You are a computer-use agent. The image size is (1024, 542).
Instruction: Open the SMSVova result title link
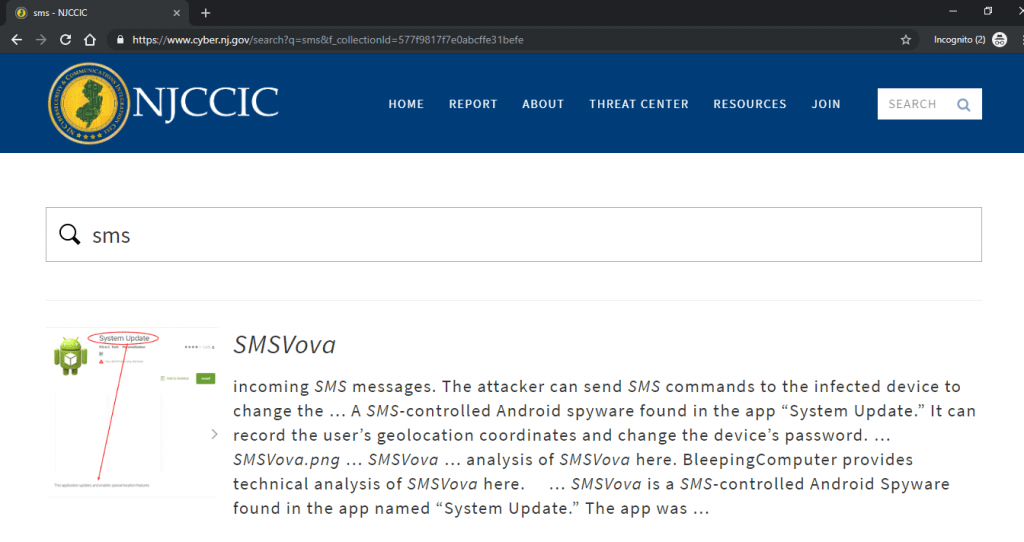(285, 345)
